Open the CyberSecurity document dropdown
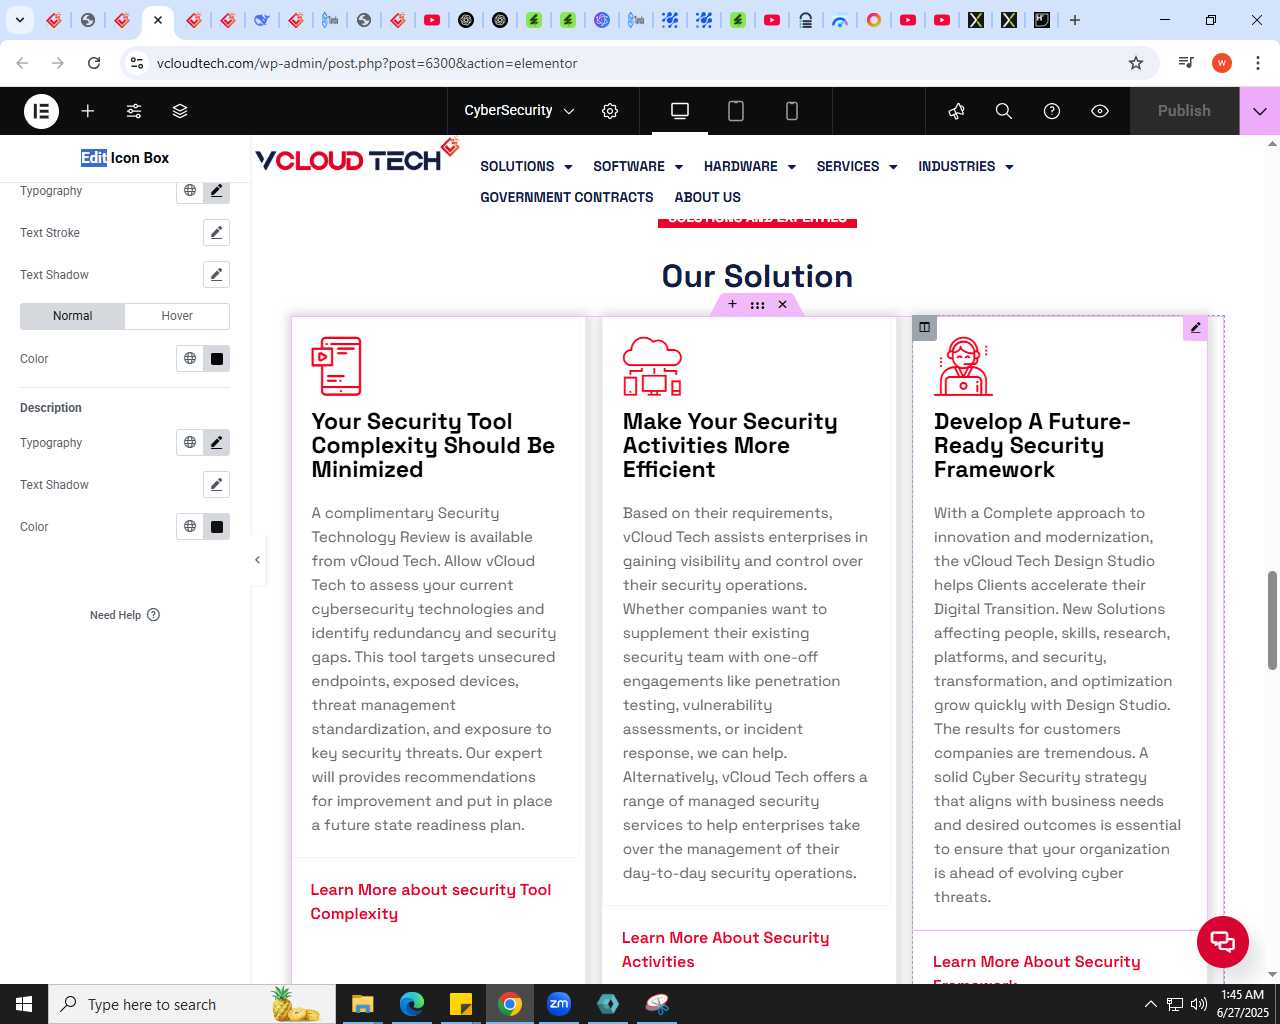Screen dimensions: 1280x1024 pos(519,111)
